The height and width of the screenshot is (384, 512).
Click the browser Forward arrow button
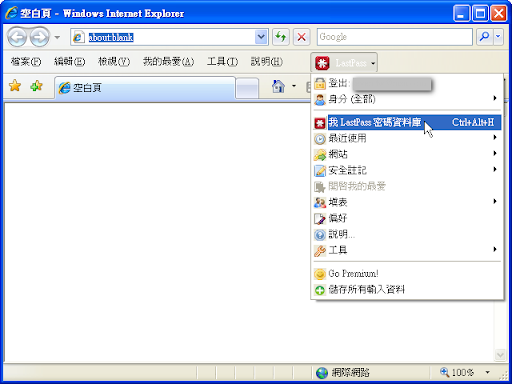[x=39, y=37]
